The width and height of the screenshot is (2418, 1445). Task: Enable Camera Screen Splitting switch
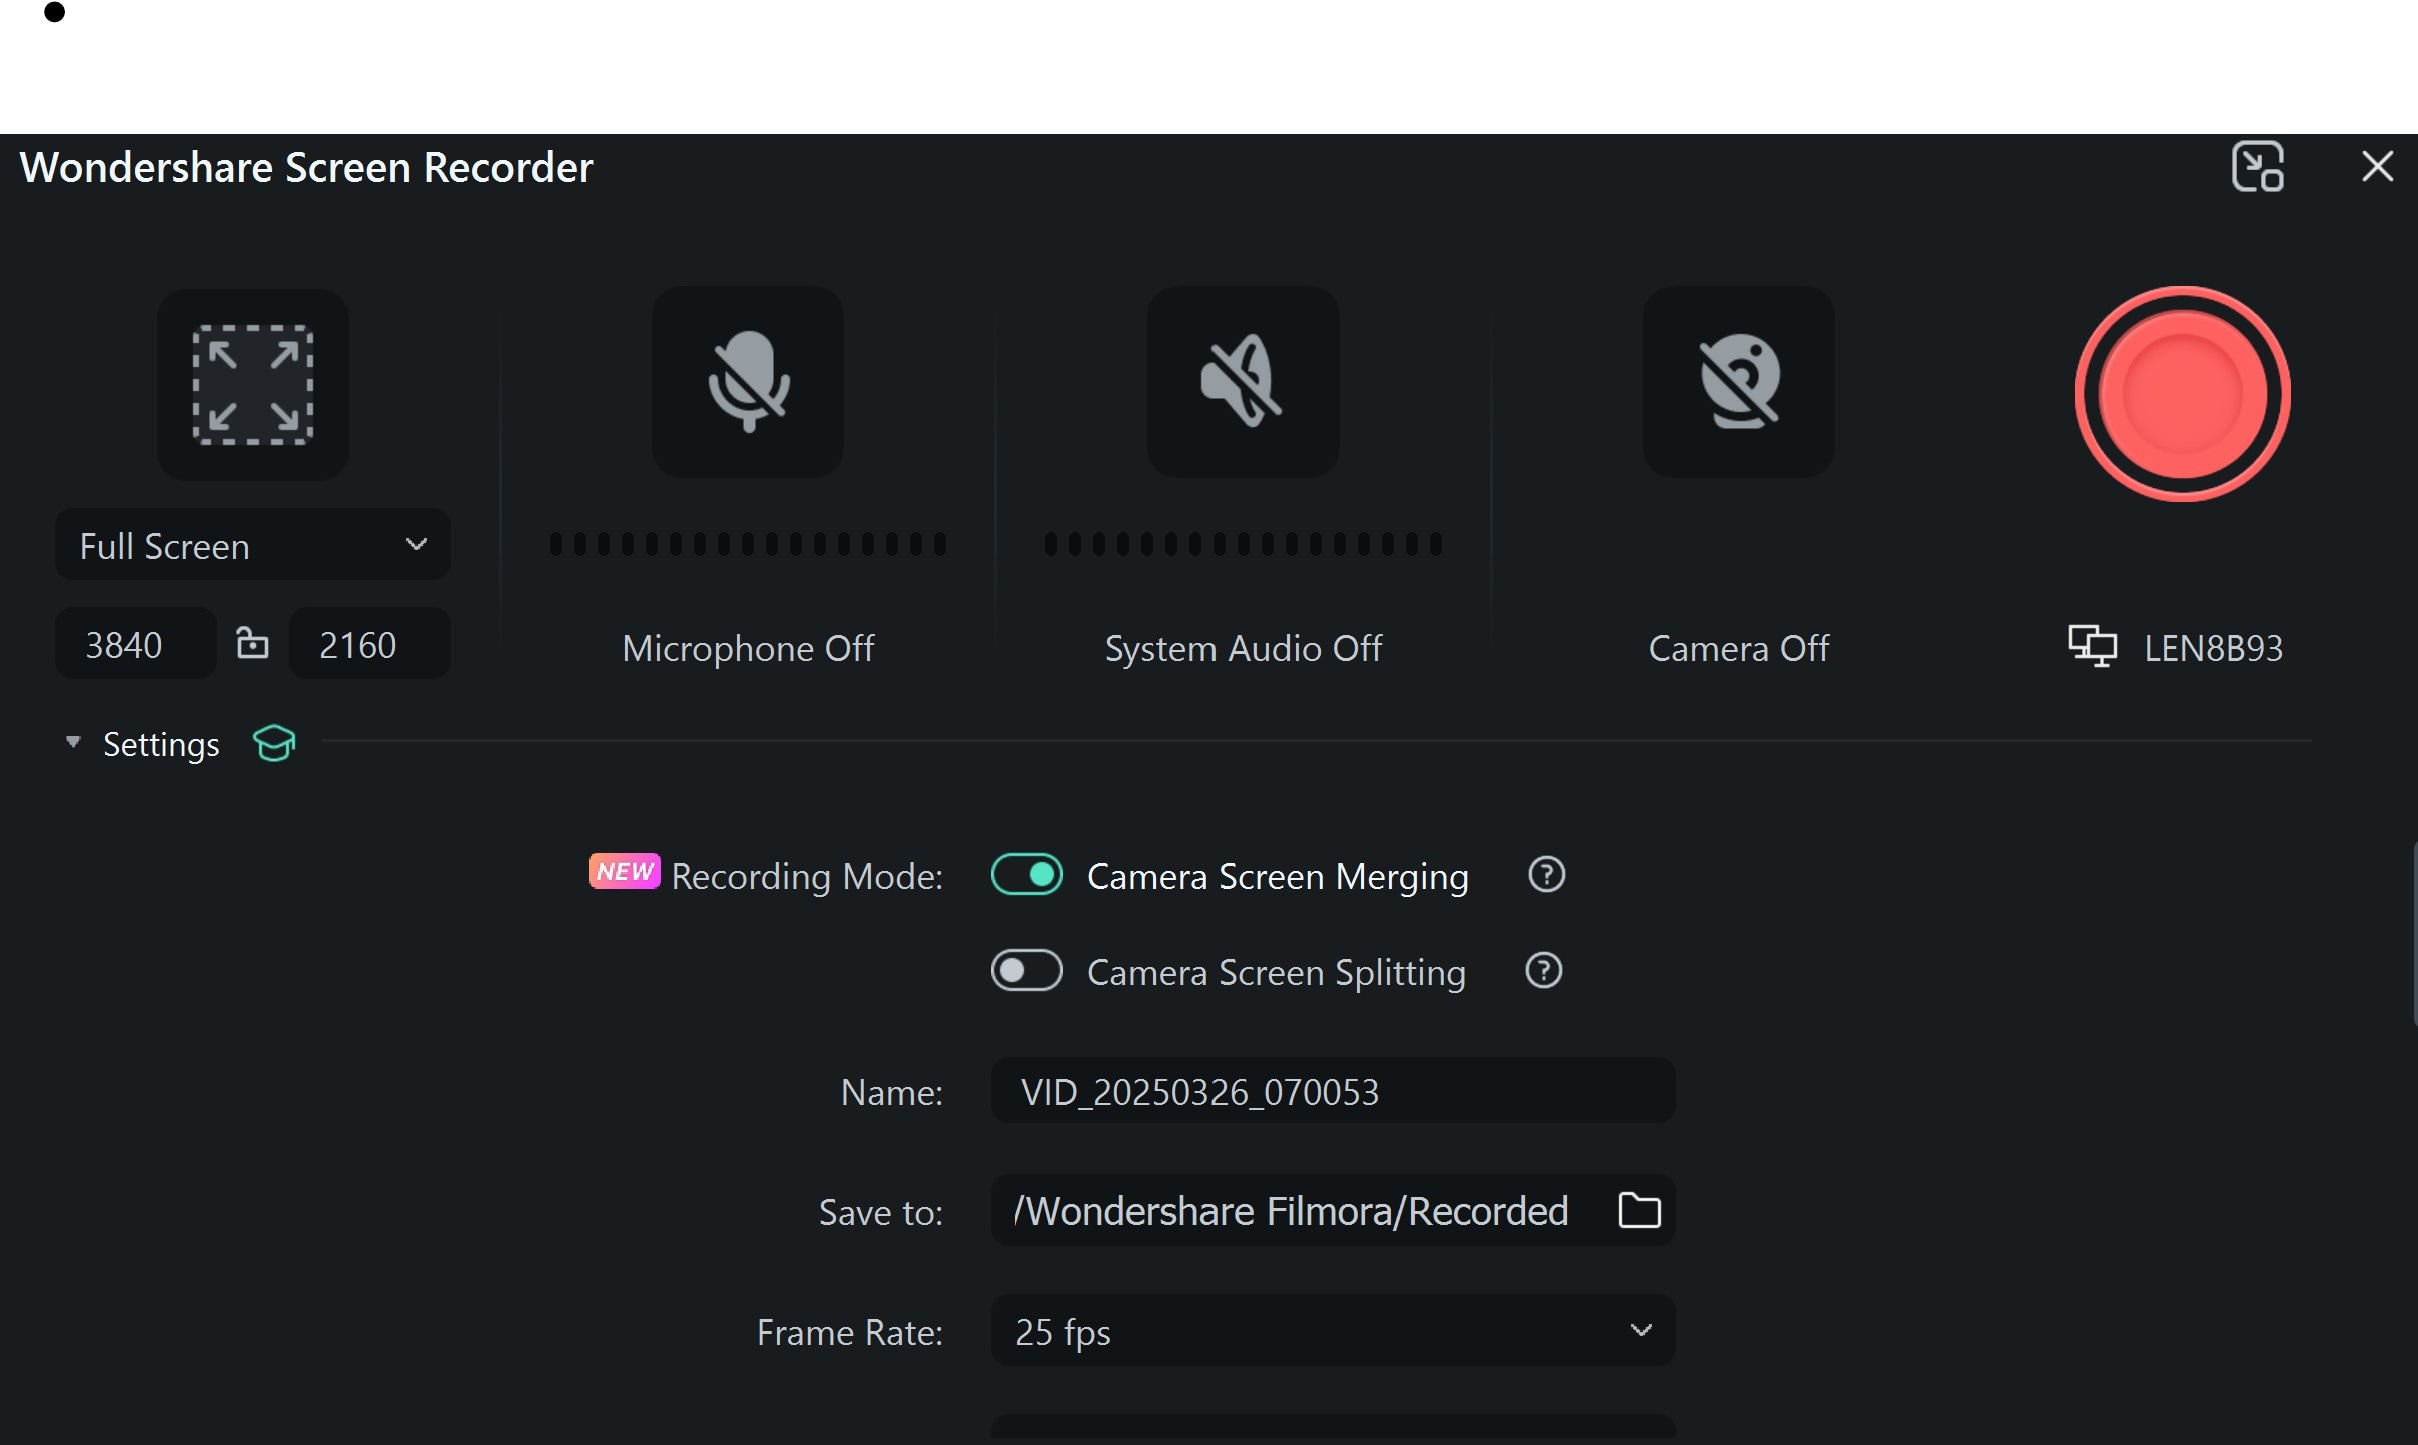1026,970
